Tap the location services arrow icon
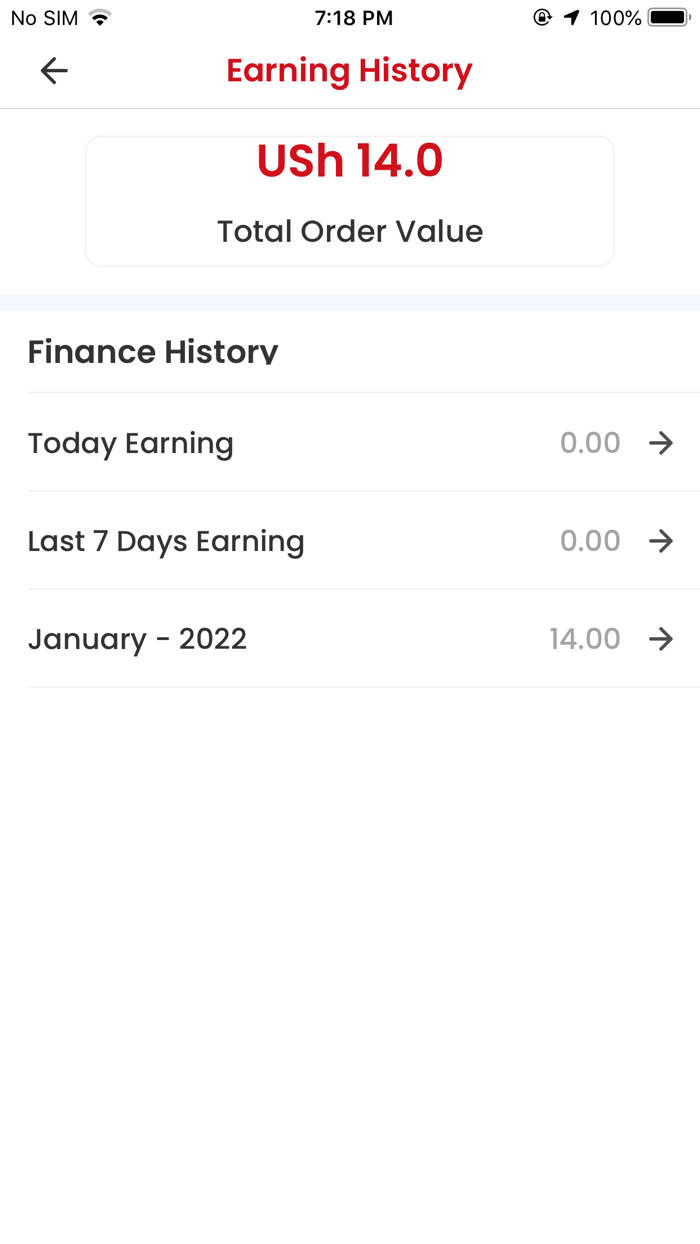The image size is (700, 1244). point(572,18)
